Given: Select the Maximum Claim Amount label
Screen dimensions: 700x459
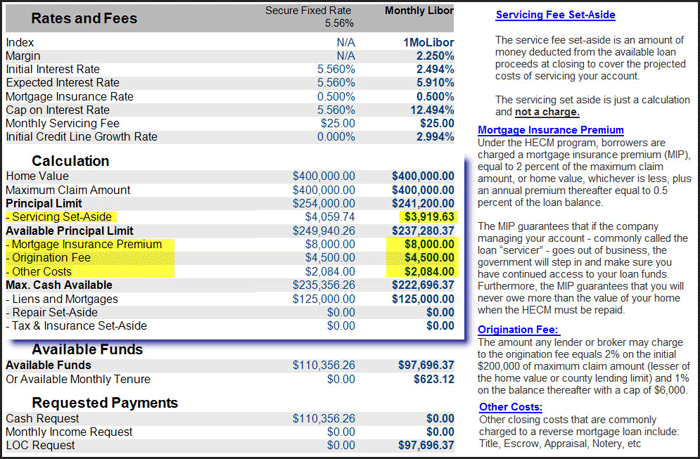Looking at the screenshot, I should point(68,190).
